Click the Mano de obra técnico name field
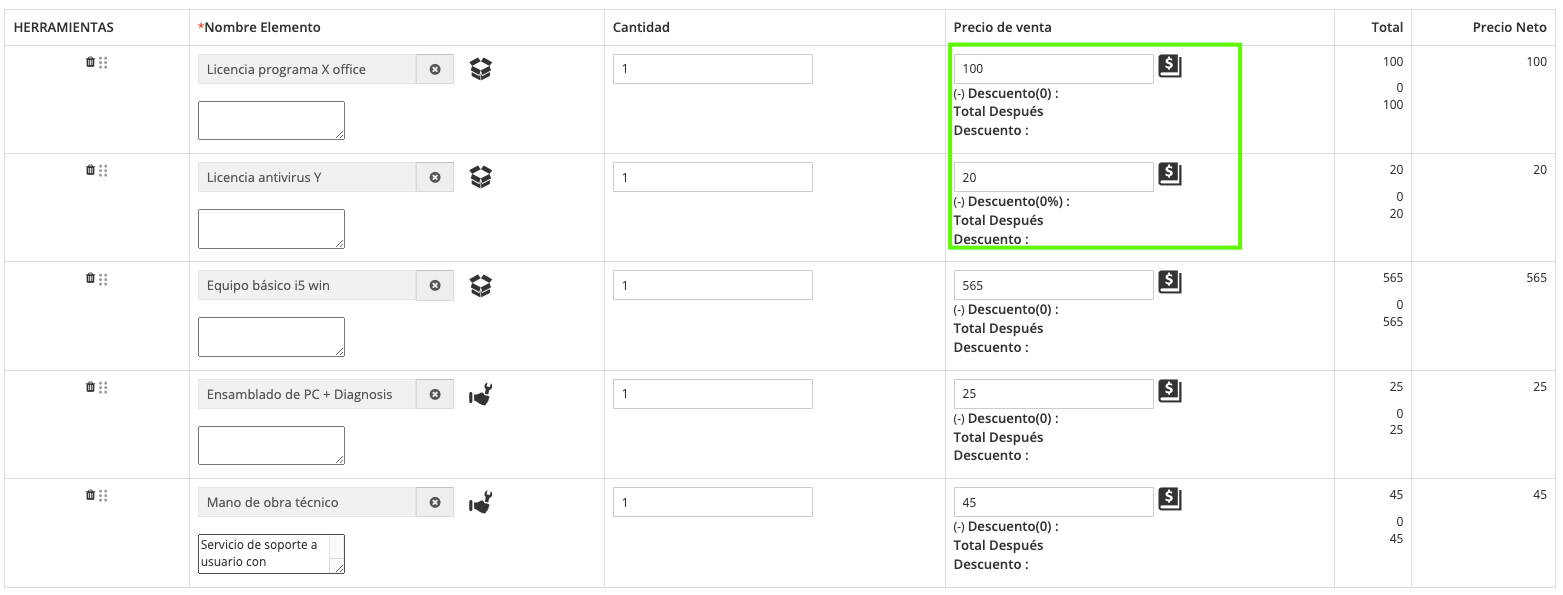The image size is (1563, 595). pyautogui.click(x=306, y=503)
